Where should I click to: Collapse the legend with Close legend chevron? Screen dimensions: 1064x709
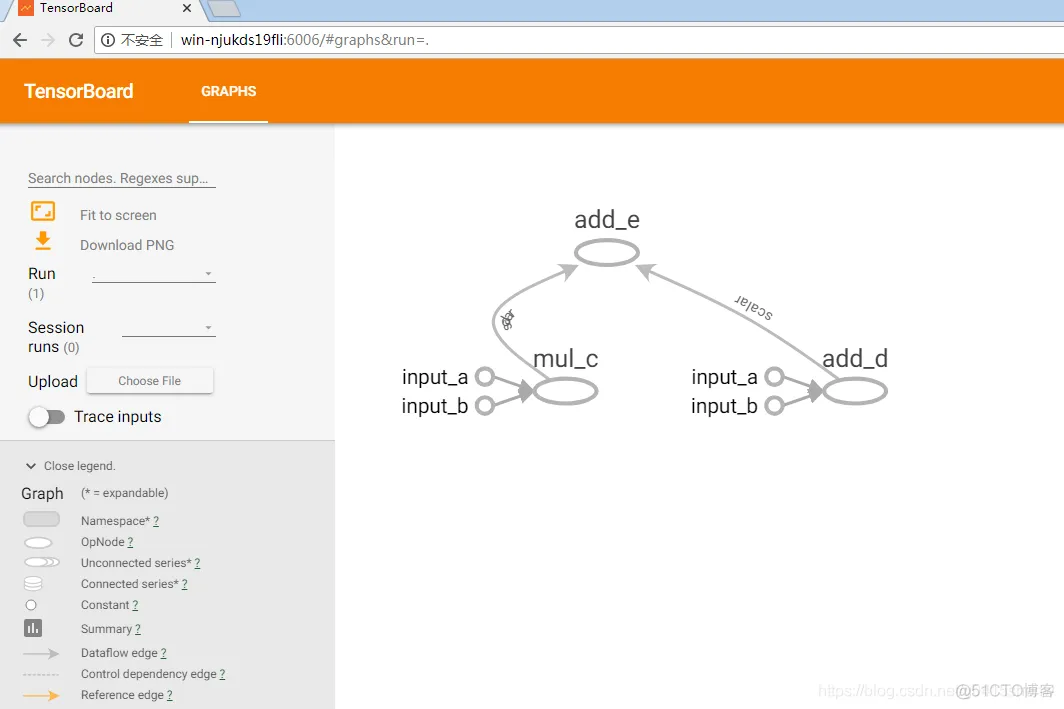coord(31,466)
